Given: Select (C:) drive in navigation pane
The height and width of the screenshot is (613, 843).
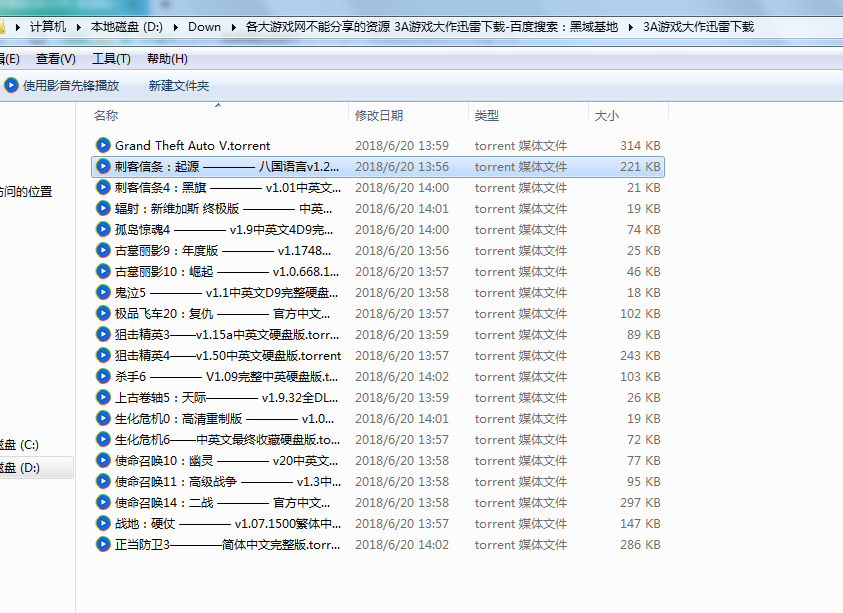Looking at the screenshot, I should click(x=19, y=445).
